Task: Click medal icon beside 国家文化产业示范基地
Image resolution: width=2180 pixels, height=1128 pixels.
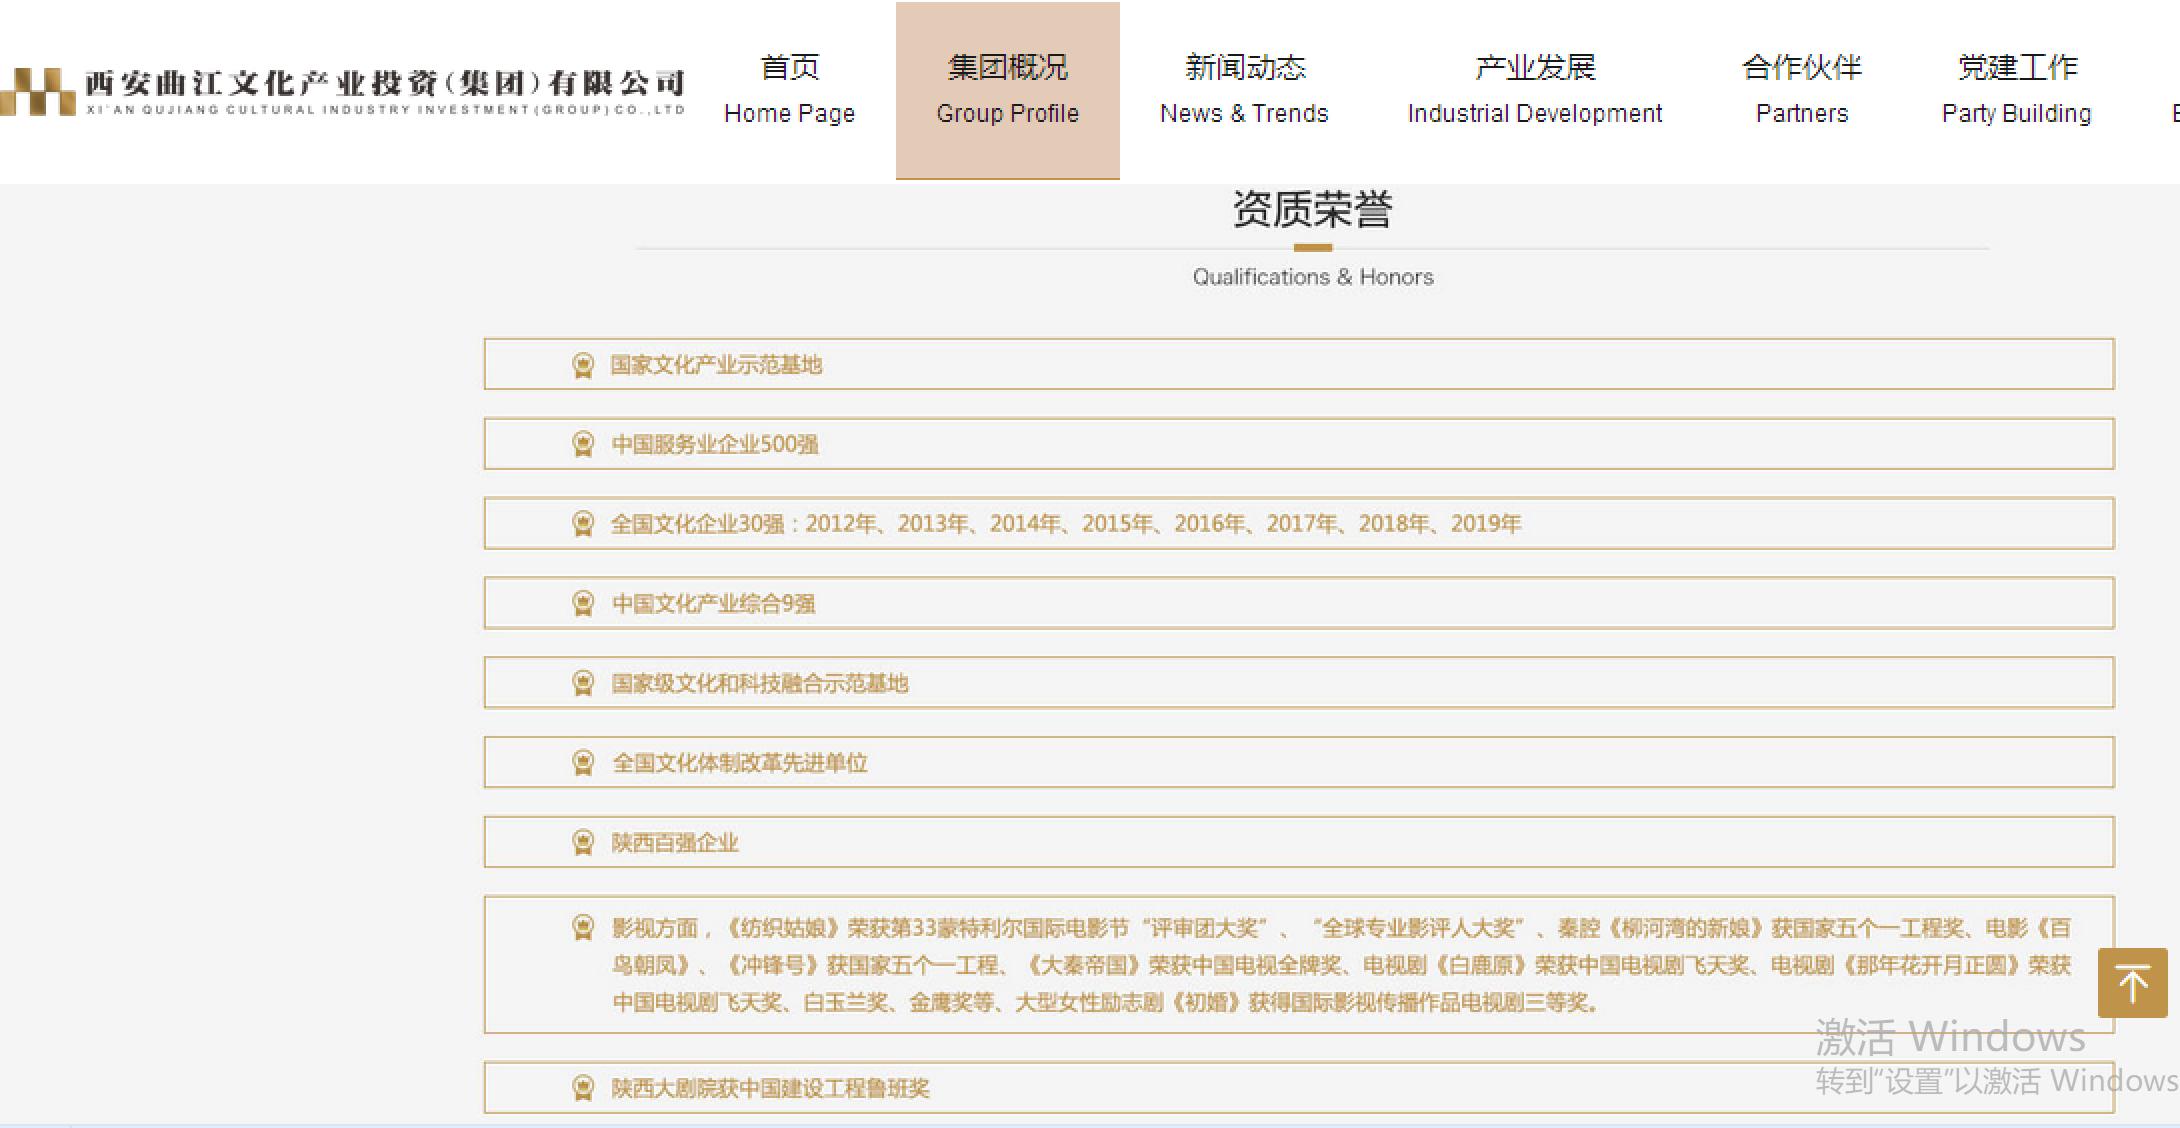Action: pos(583,365)
